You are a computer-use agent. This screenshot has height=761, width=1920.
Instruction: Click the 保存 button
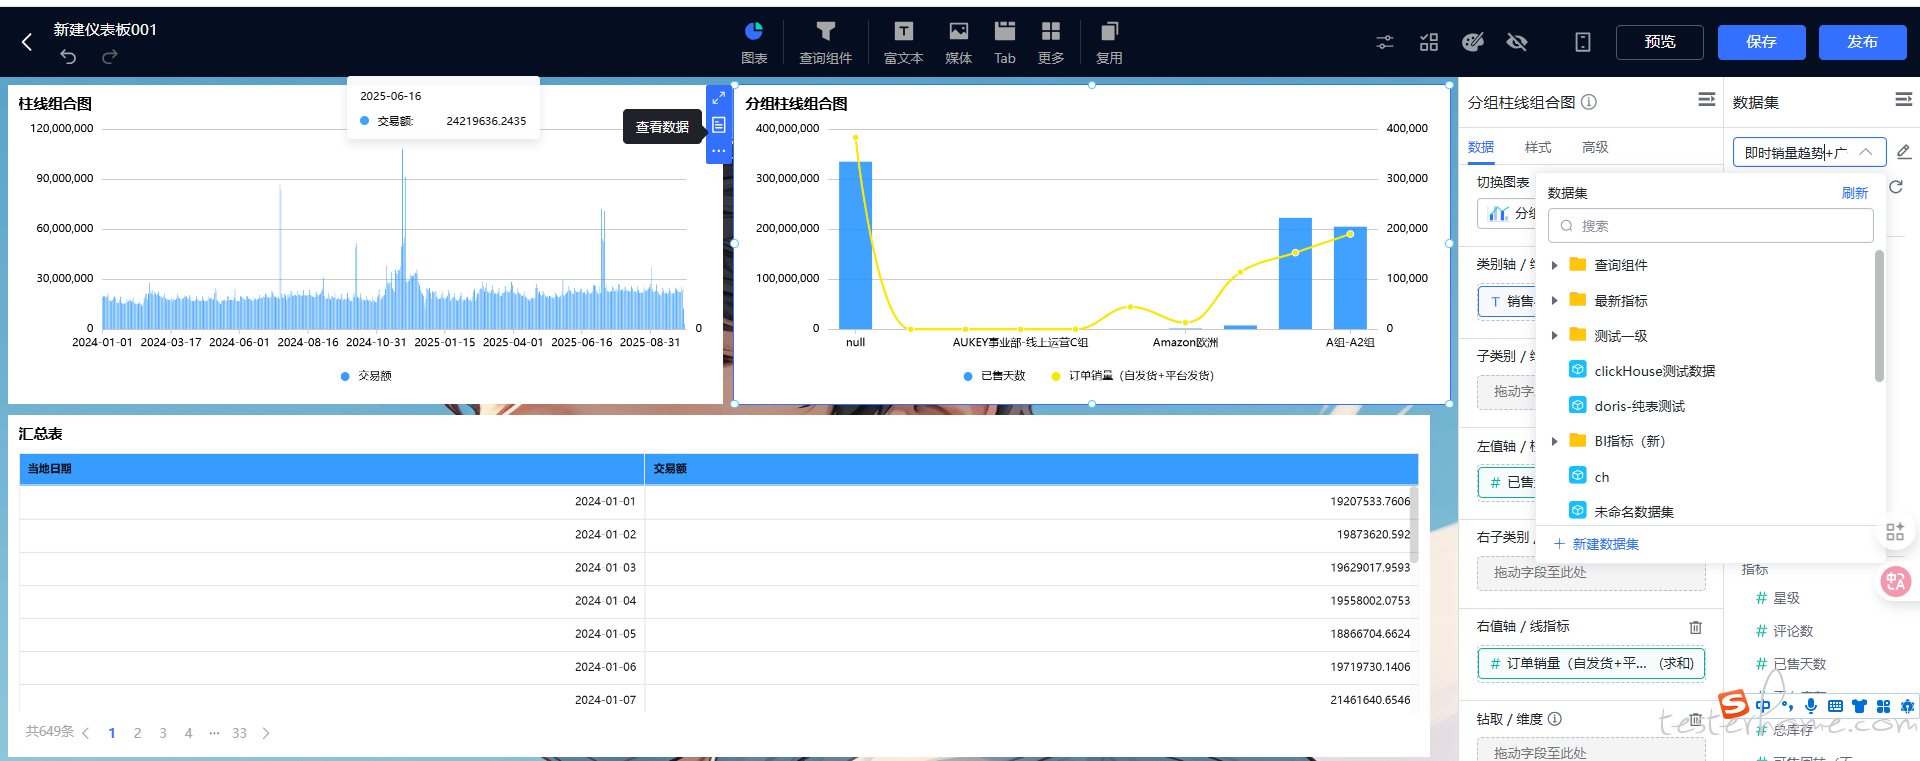tap(1761, 42)
